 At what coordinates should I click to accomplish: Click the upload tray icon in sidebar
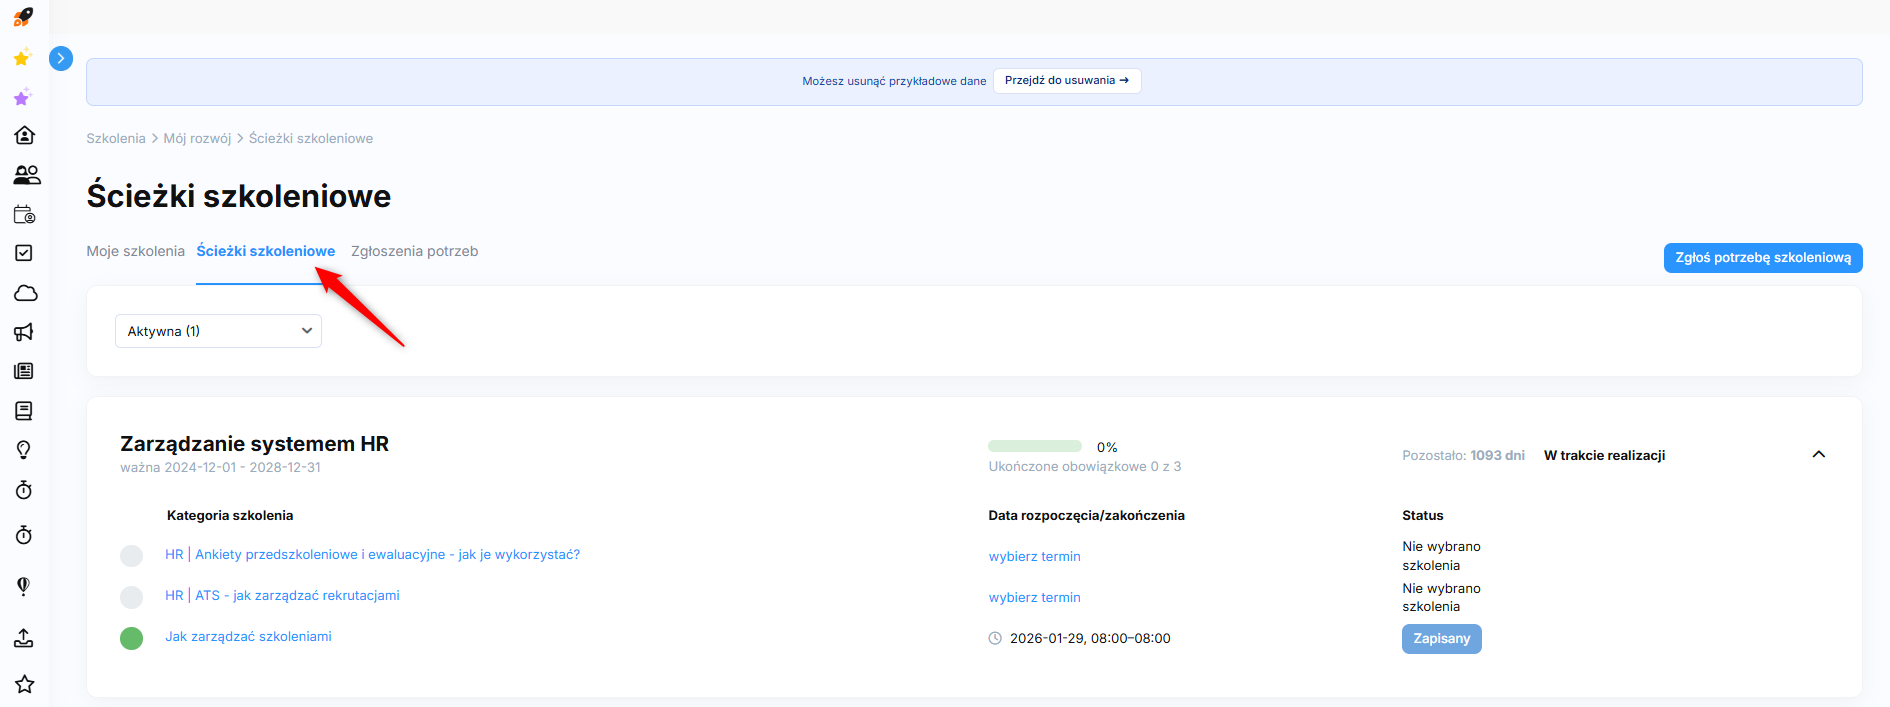coord(24,638)
